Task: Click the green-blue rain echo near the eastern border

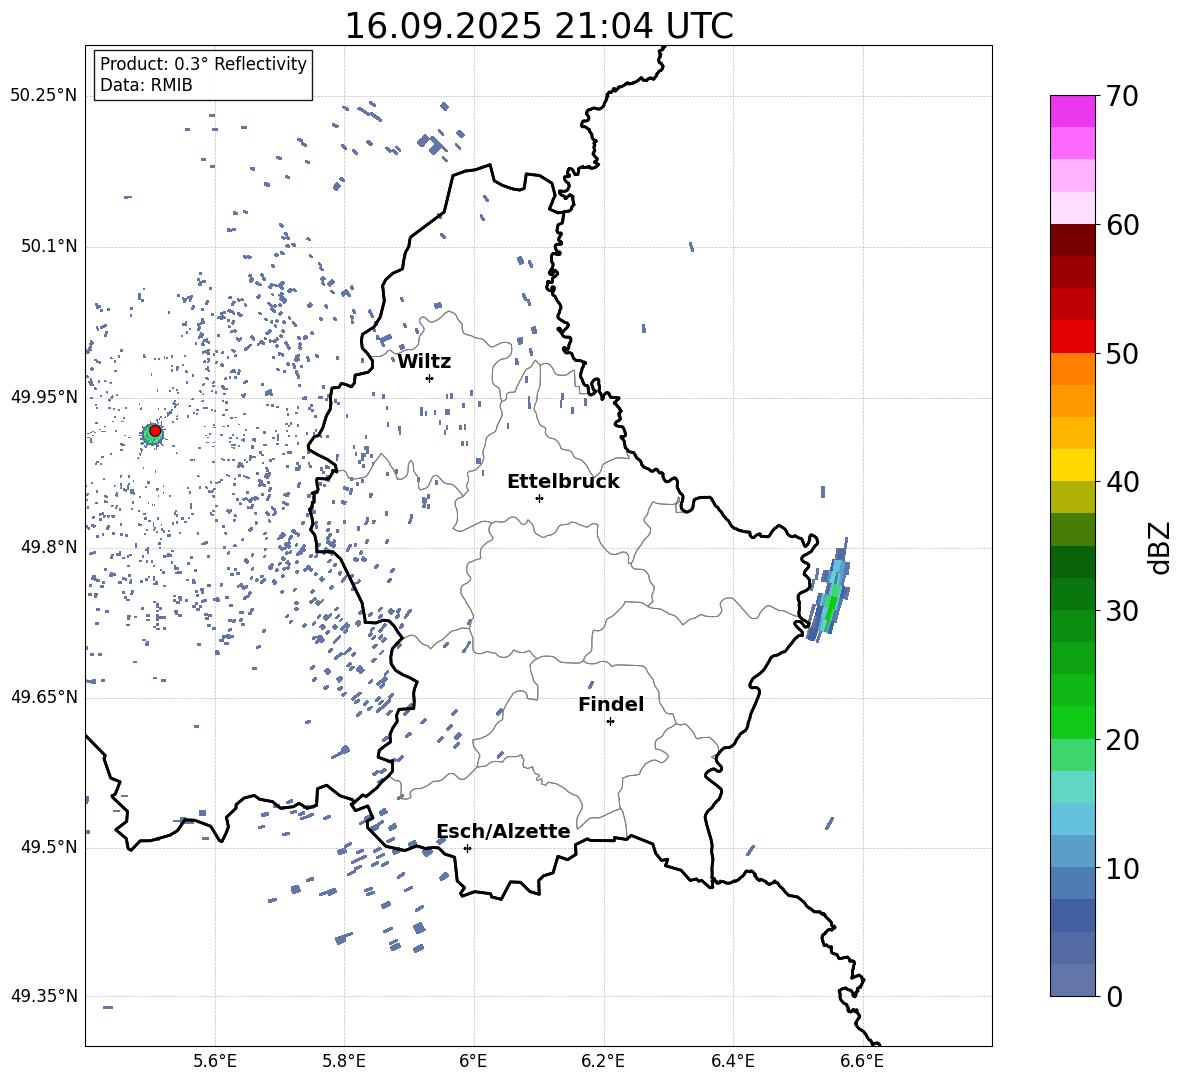Action: [x=829, y=593]
